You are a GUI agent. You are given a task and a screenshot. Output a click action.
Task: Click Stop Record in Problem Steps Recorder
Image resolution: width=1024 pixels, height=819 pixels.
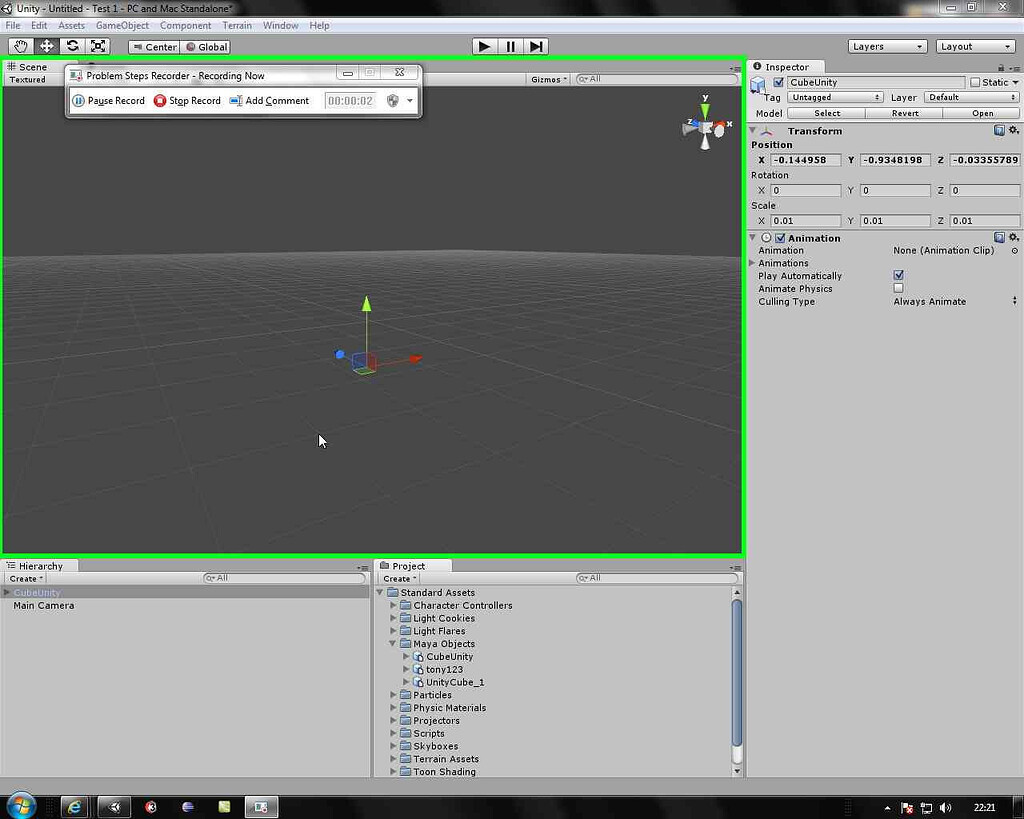point(187,100)
